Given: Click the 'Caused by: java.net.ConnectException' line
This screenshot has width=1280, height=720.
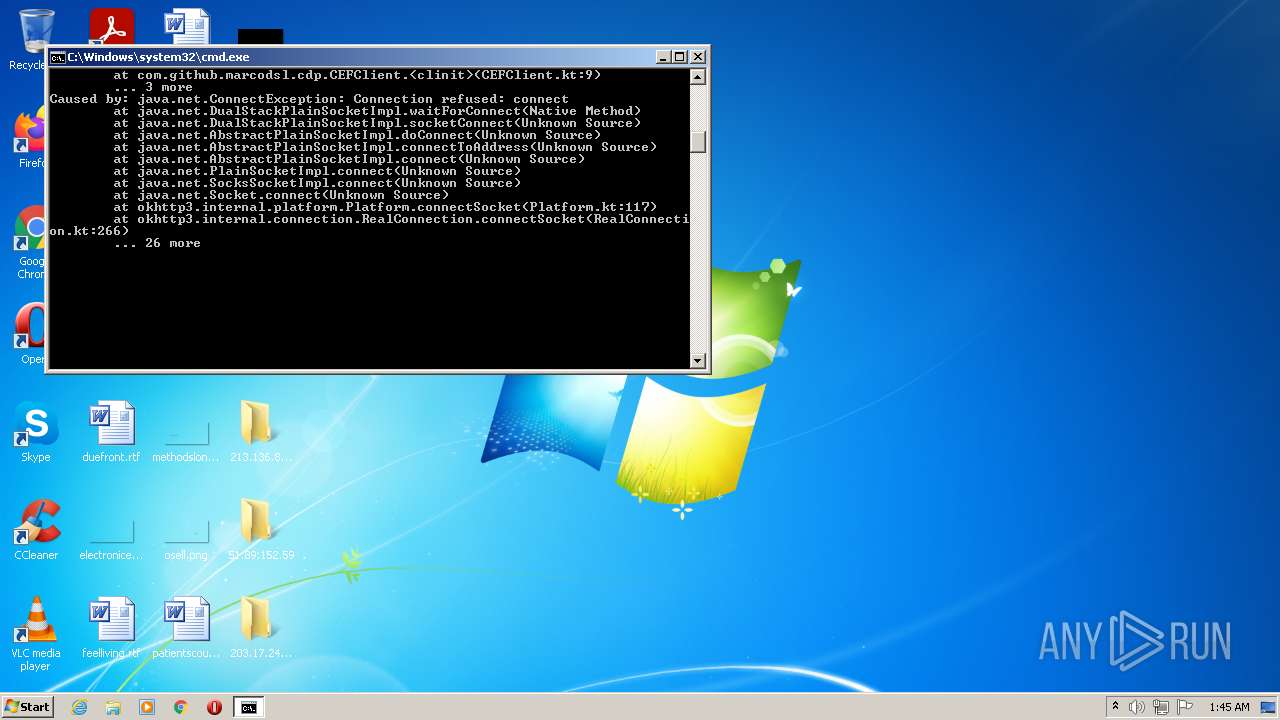Looking at the screenshot, I should tap(309, 99).
